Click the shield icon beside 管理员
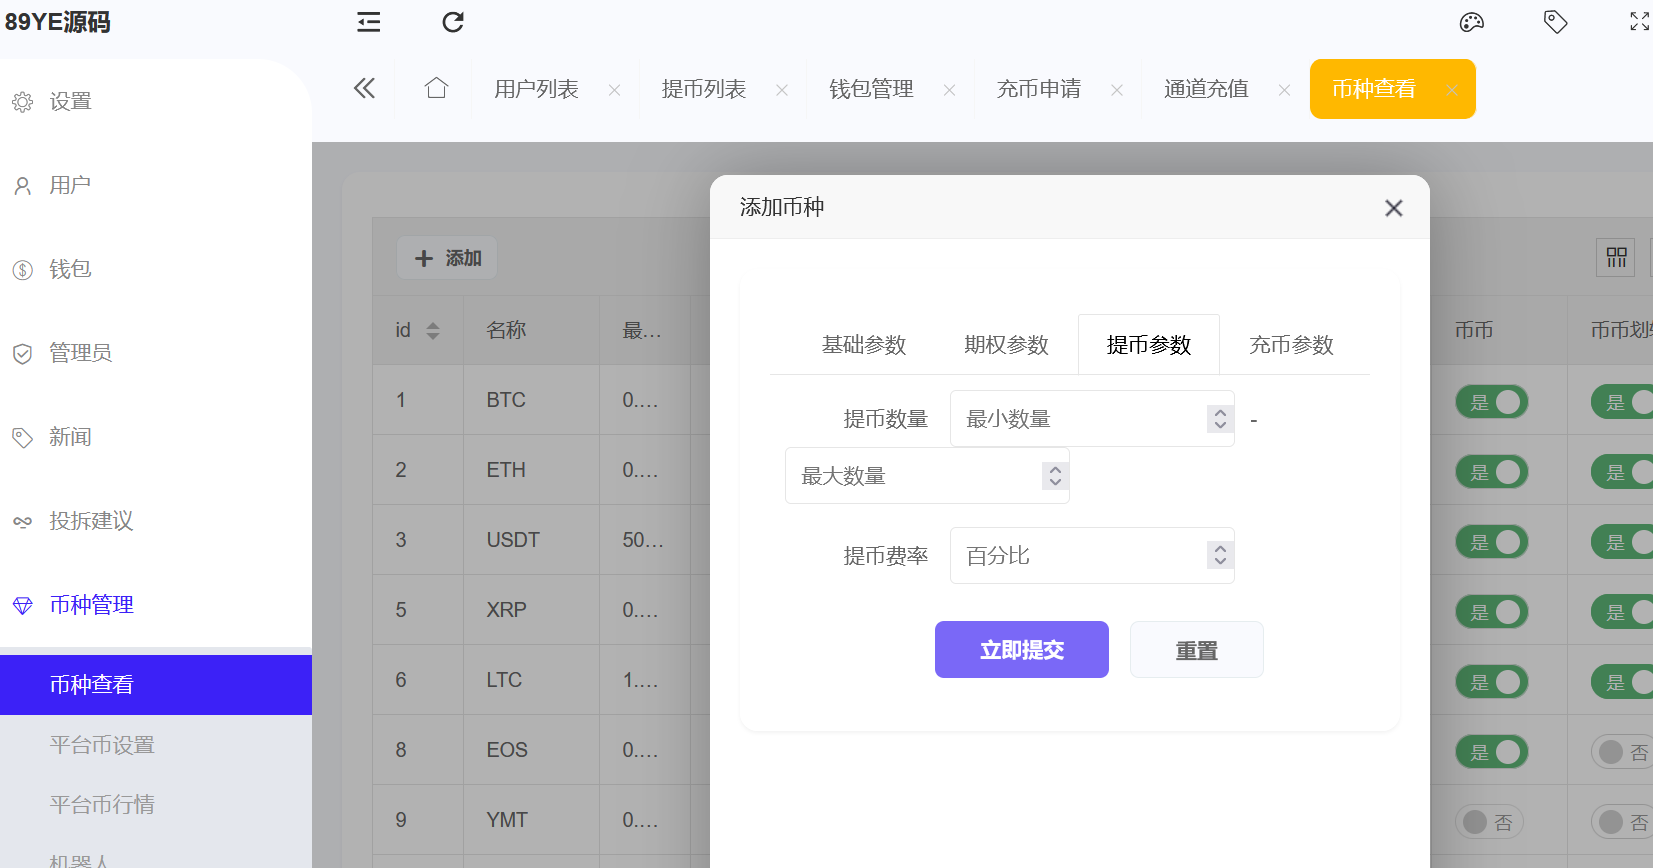This screenshot has height=868, width=1653. point(22,354)
